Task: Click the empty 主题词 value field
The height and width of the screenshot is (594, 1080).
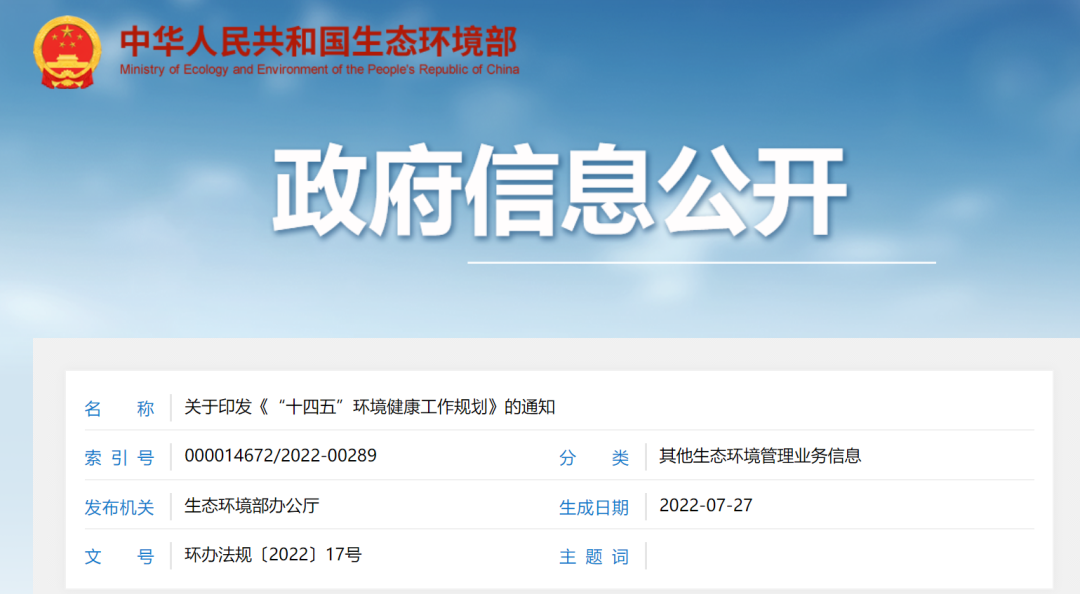Action: [x=840, y=556]
